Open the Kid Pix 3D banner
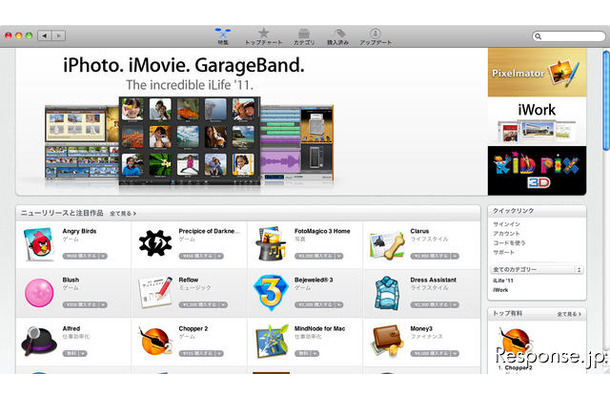Viewport: 610px width, 400px height. coord(537,170)
